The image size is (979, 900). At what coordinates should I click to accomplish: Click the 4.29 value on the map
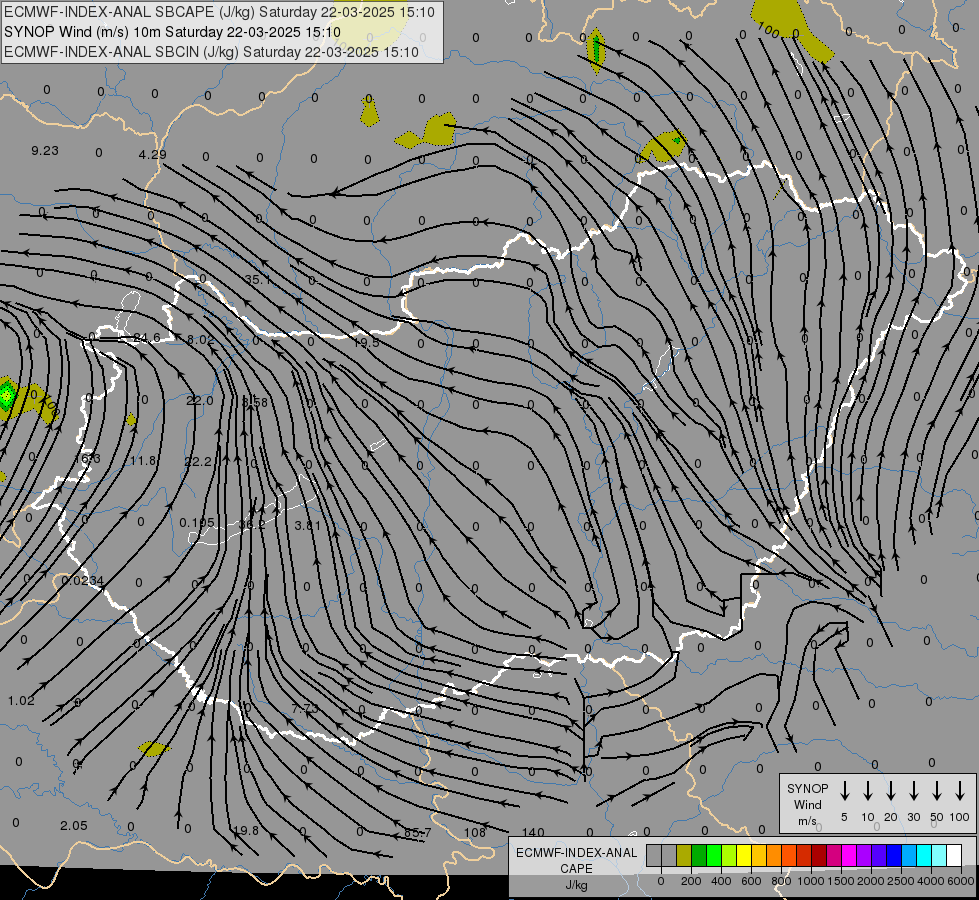(x=152, y=154)
